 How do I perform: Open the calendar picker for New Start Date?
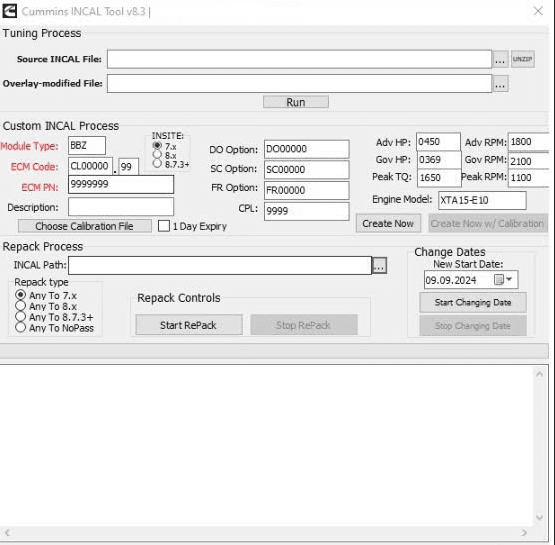[503, 280]
